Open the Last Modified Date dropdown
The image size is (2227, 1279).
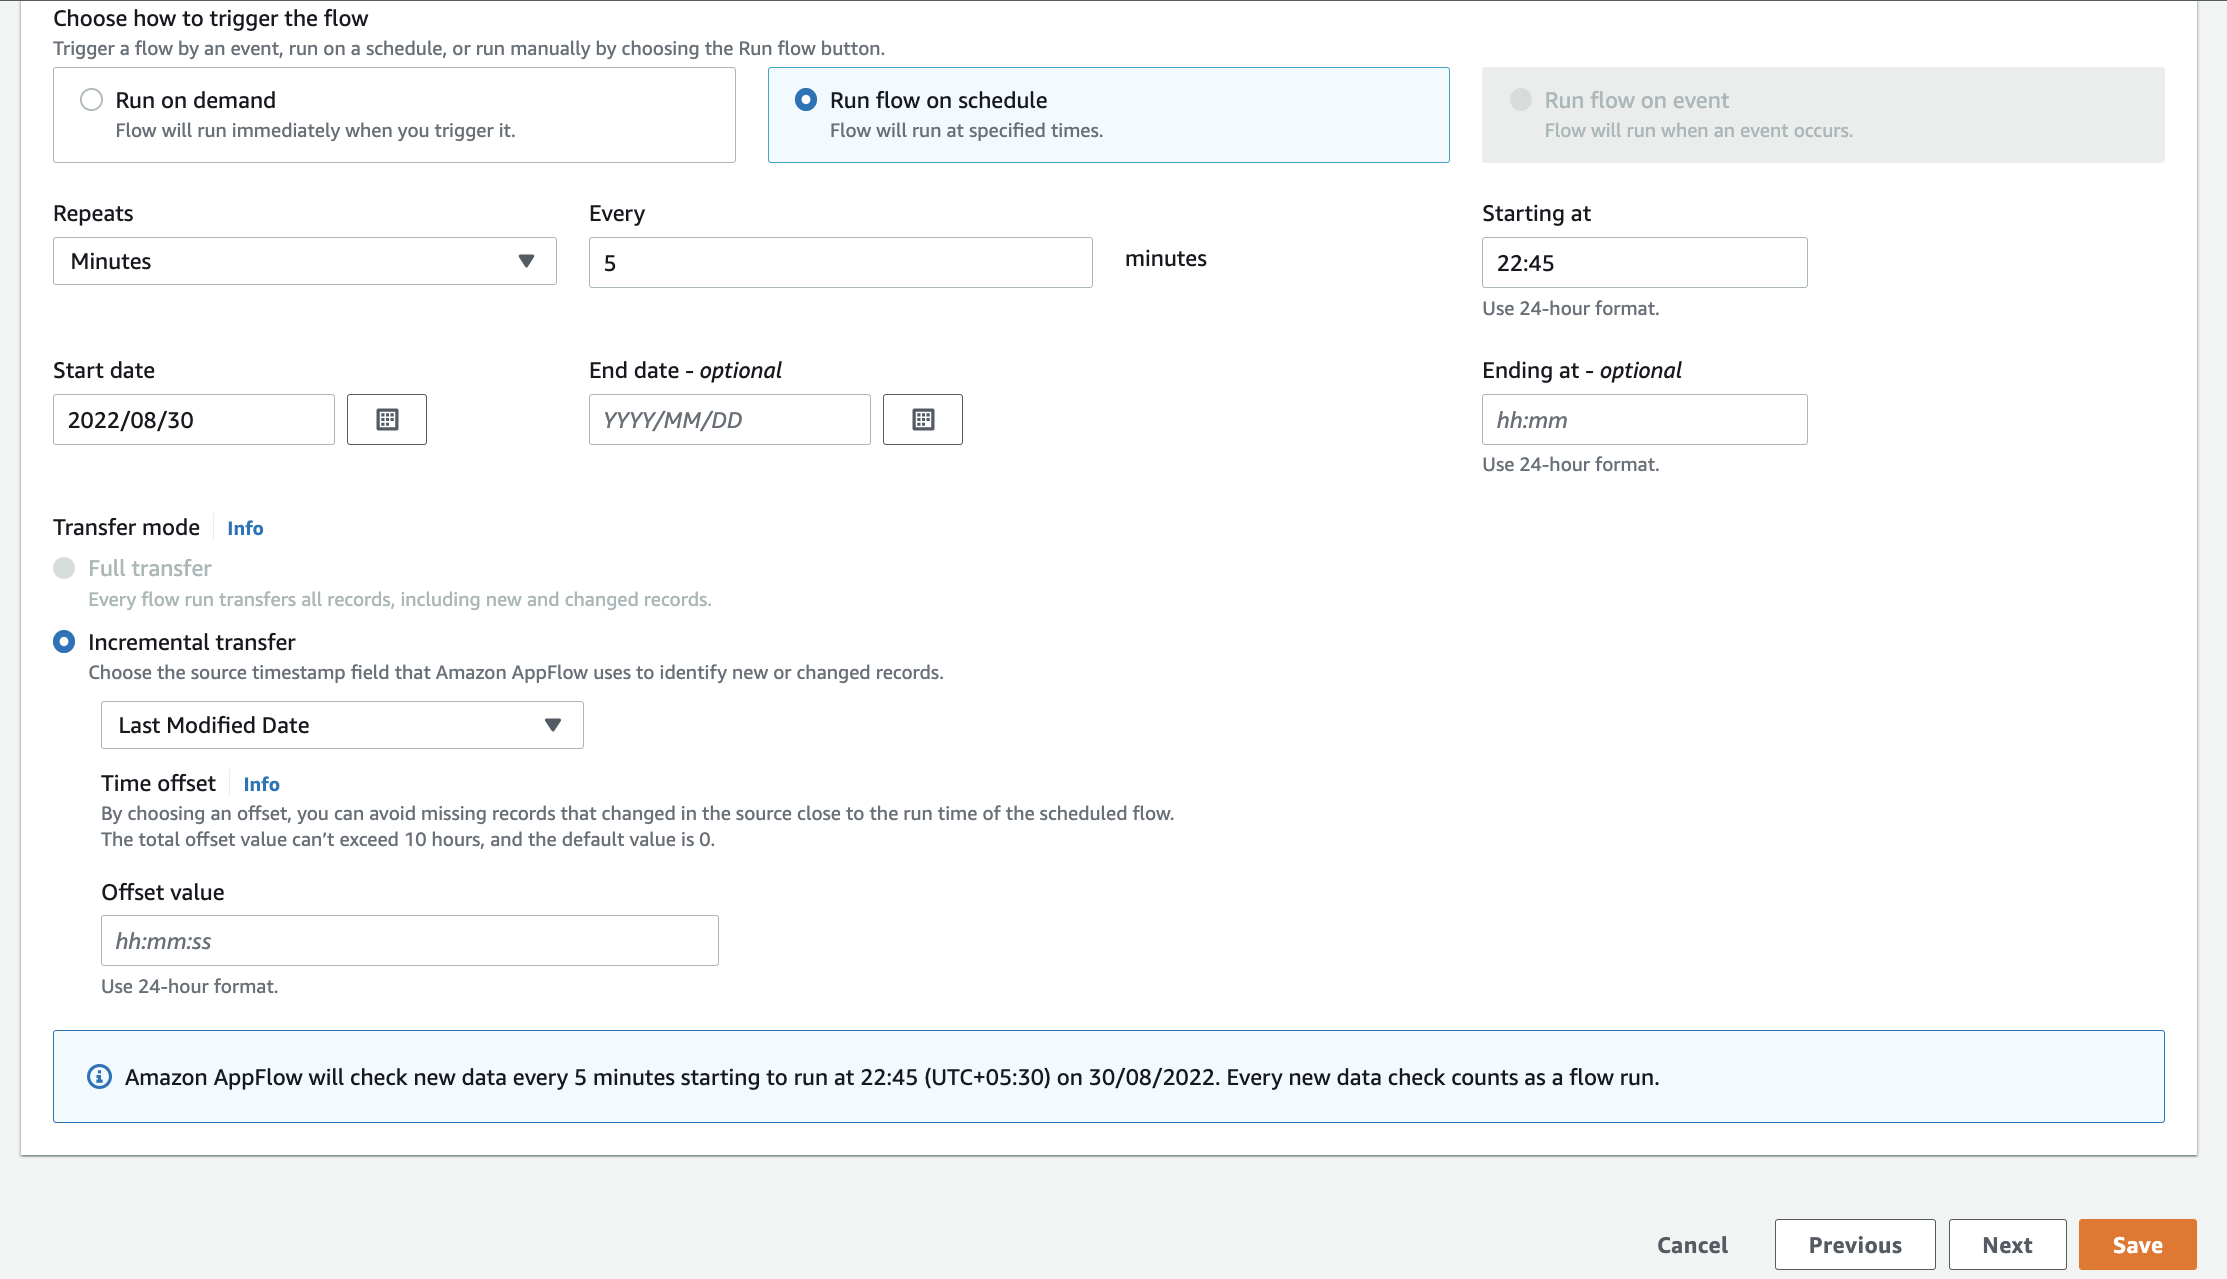tap(341, 725)
